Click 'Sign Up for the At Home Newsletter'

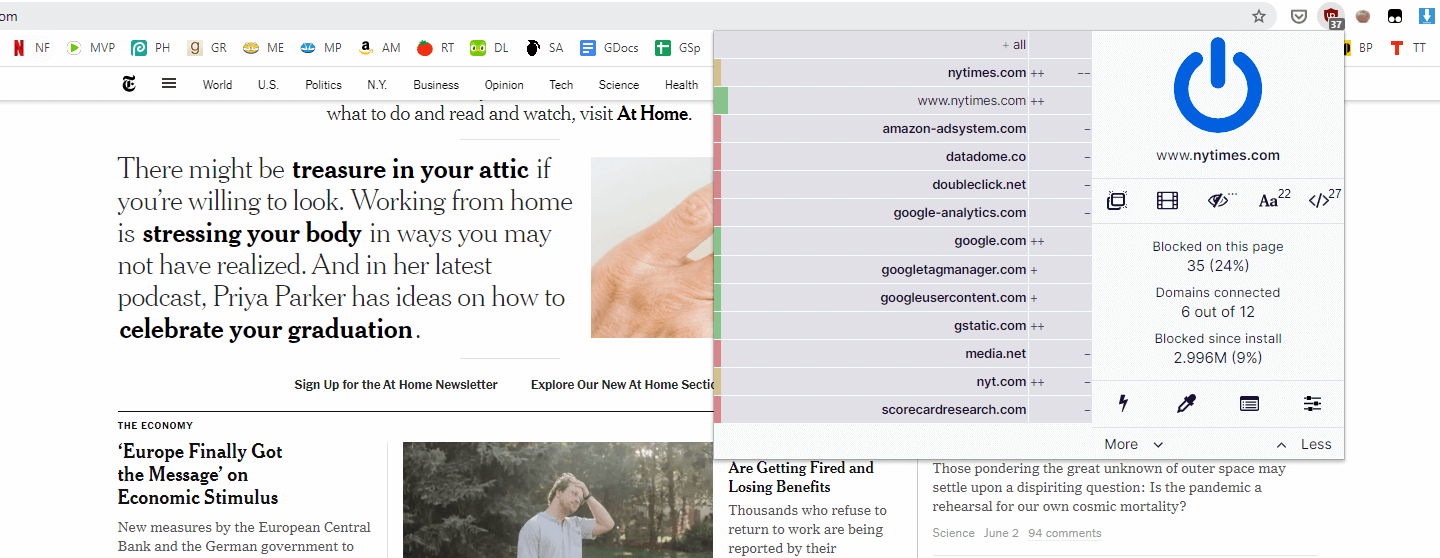pos(396,385)
